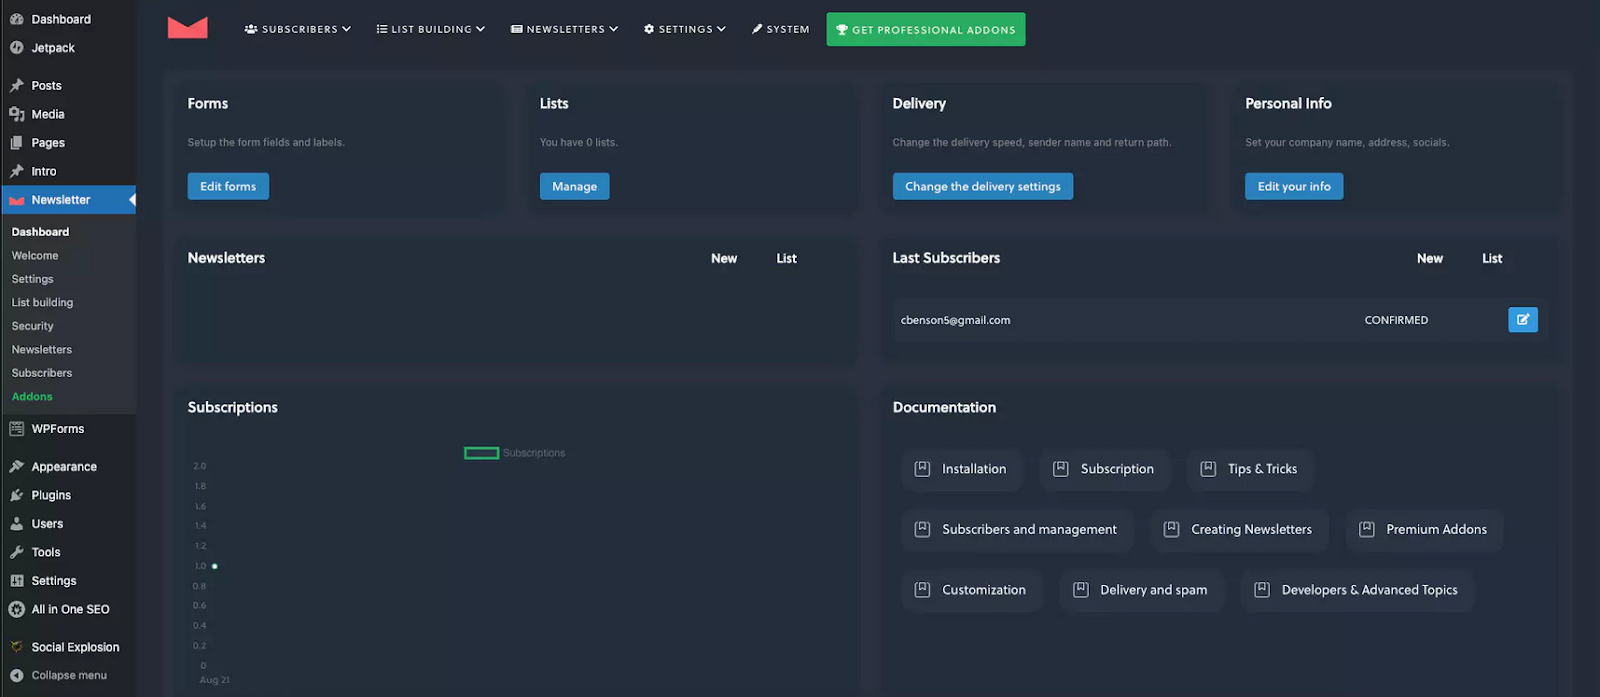Open the System menu item
This screenshot has height=697, width=1600.
pyautogui.click(x=781, y=29)
